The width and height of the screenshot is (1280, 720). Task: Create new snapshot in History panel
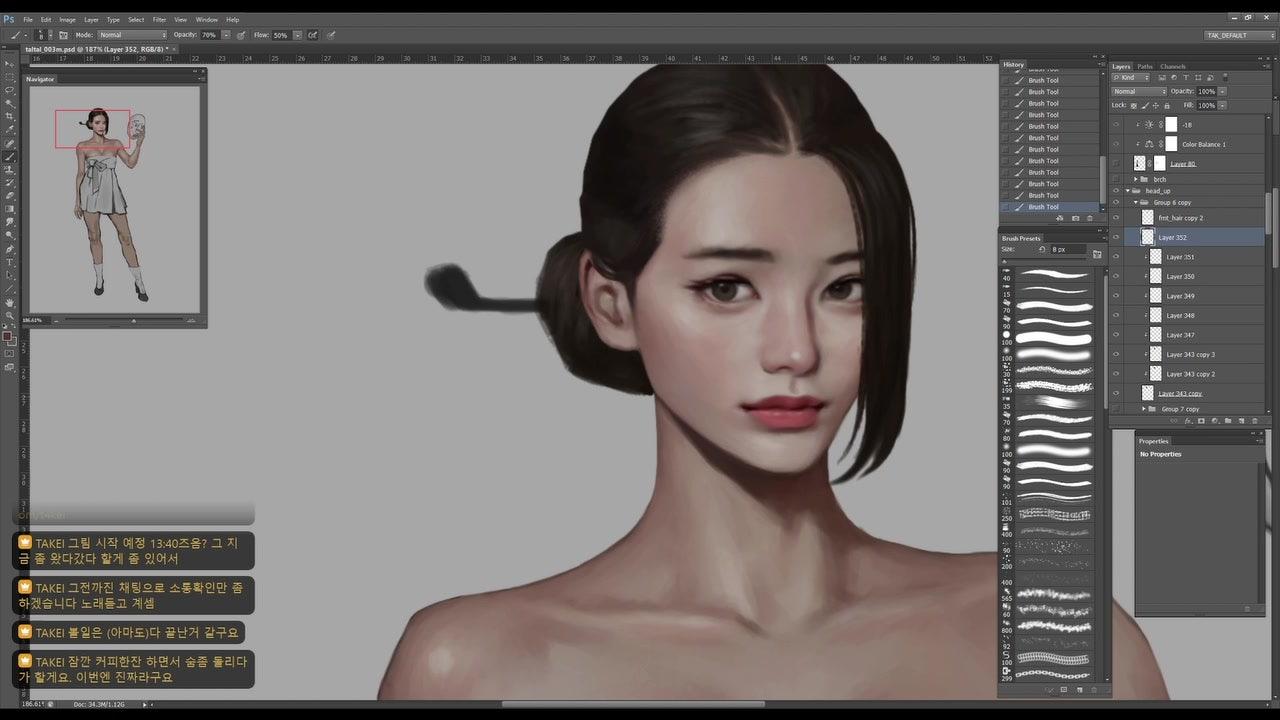click(x=1076, y=218)
